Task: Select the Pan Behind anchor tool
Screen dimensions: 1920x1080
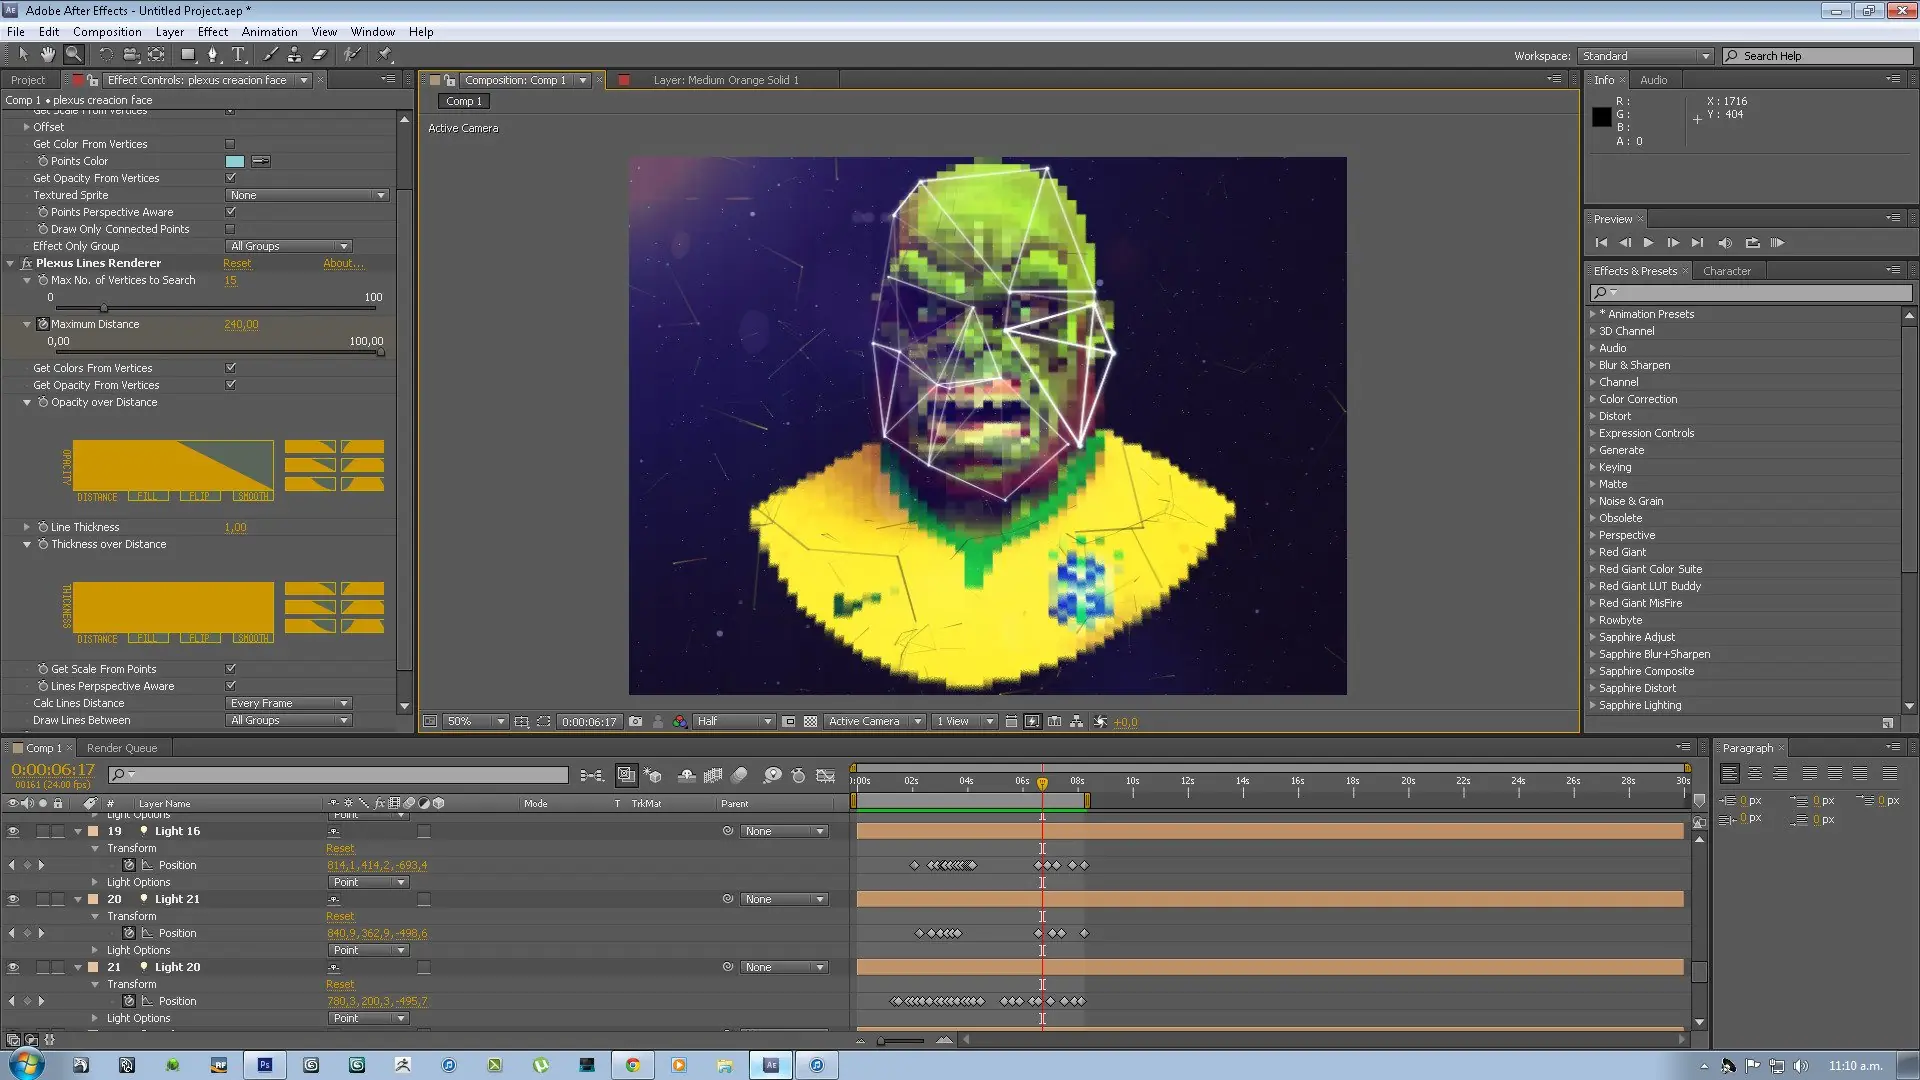Action: point(156,55)
